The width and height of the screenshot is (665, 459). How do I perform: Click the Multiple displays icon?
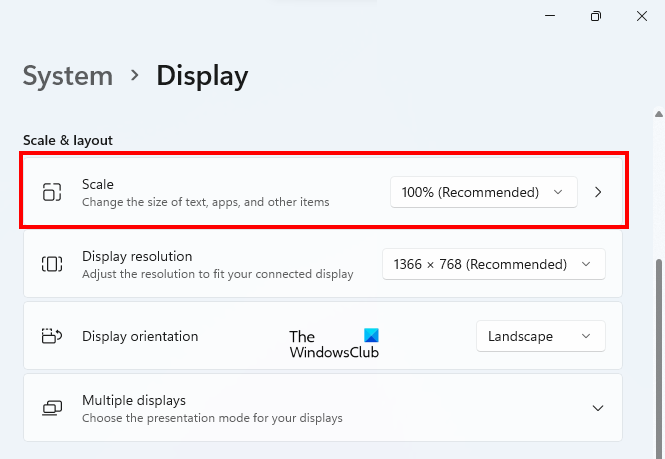click(51, 408)
